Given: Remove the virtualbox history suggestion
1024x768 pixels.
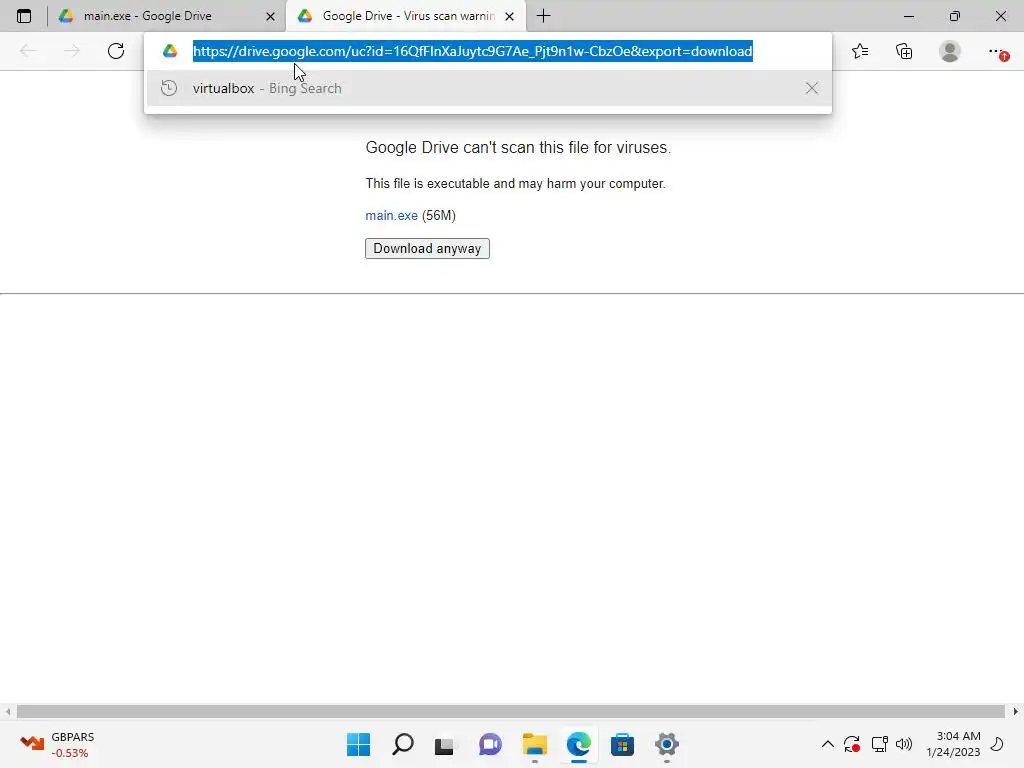Looking at the screenshot, I should click(x=812, y=88).
